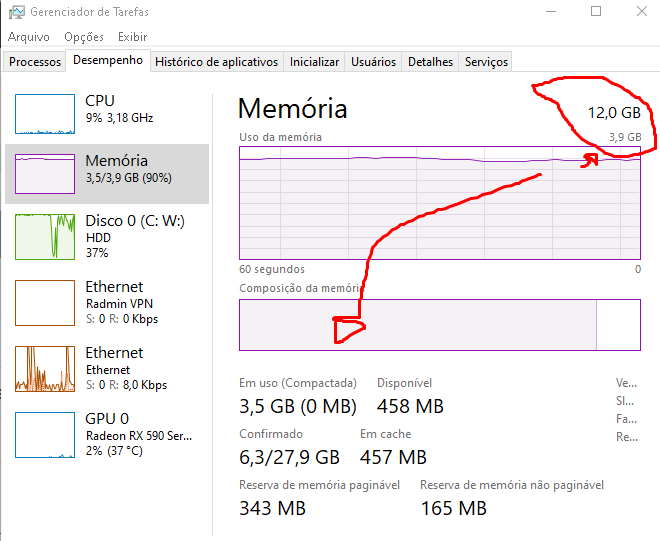Open the Histórico de aplicativos tab

(x=216, y=62)
